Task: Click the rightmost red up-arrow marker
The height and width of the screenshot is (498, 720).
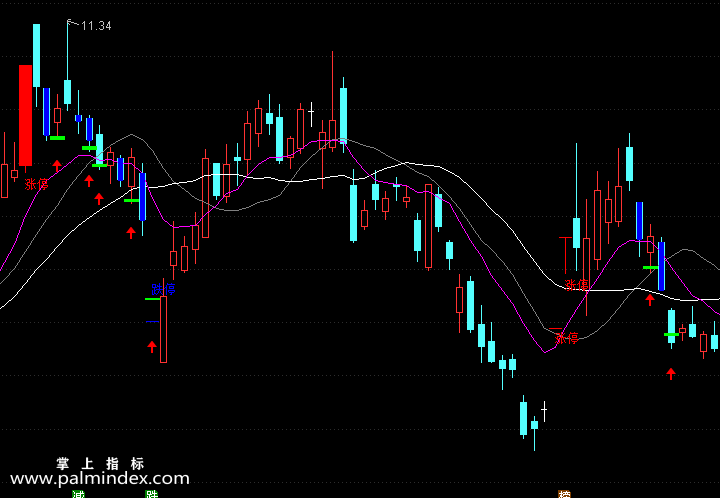Action: coord(671,374)
